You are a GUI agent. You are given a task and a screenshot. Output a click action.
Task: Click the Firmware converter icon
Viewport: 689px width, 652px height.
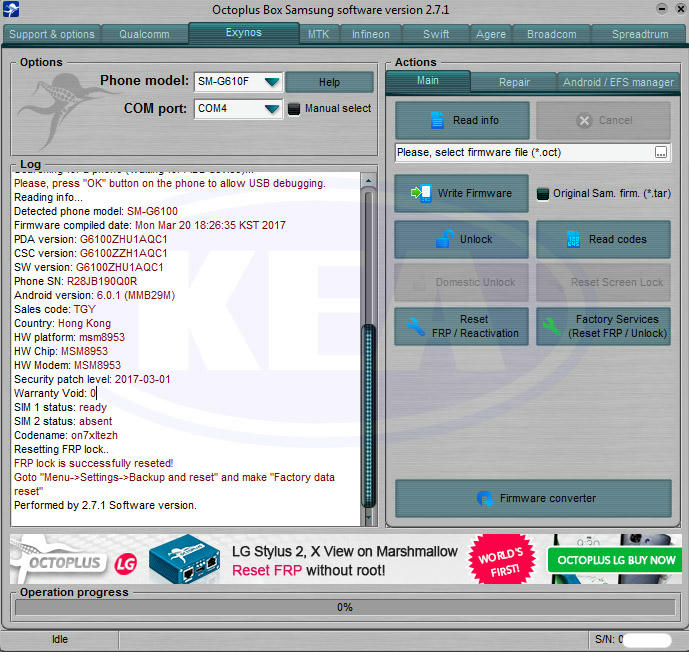click(485, 498)
